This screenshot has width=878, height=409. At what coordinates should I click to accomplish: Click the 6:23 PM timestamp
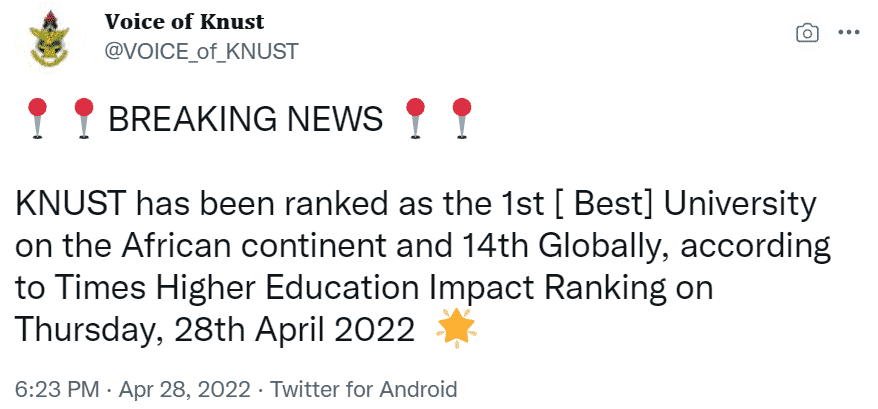[57, 389]
